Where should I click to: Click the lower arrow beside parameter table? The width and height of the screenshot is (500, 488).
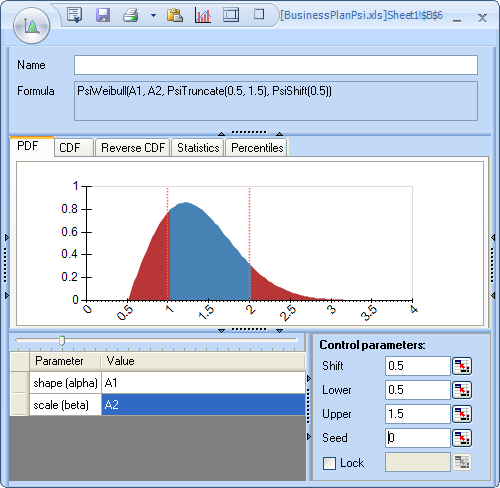coord(309,436)
